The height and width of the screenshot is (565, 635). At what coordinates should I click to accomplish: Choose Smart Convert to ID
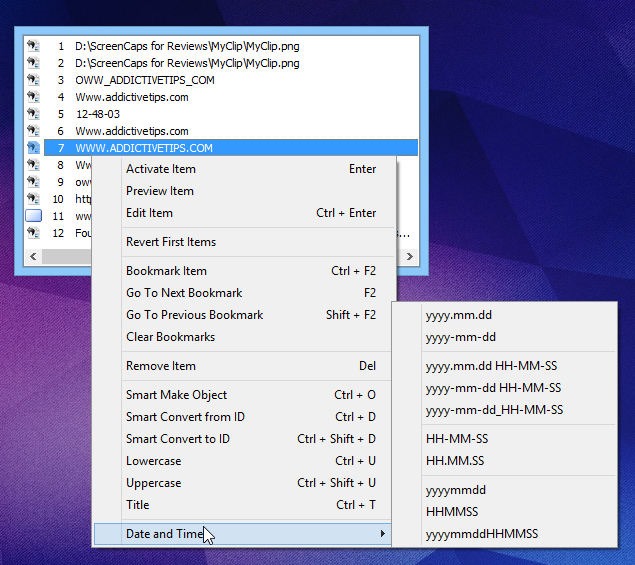point(243,439)
